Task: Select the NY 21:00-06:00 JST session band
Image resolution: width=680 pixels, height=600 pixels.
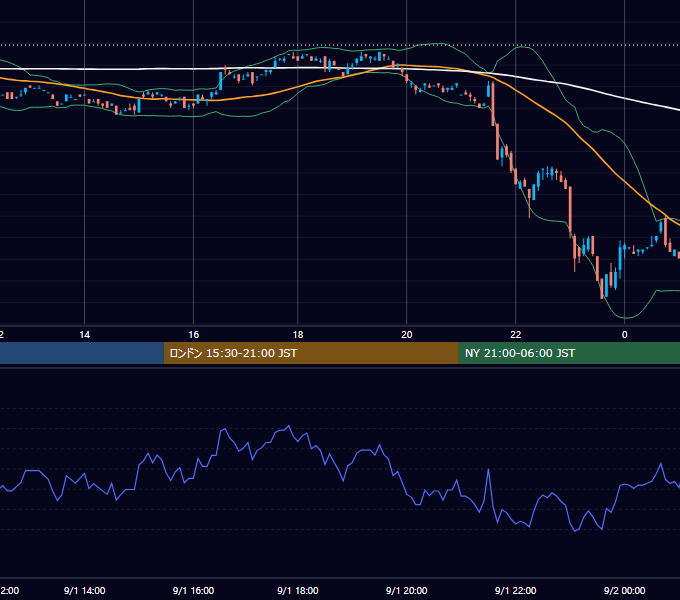Action: pos(569,353)
